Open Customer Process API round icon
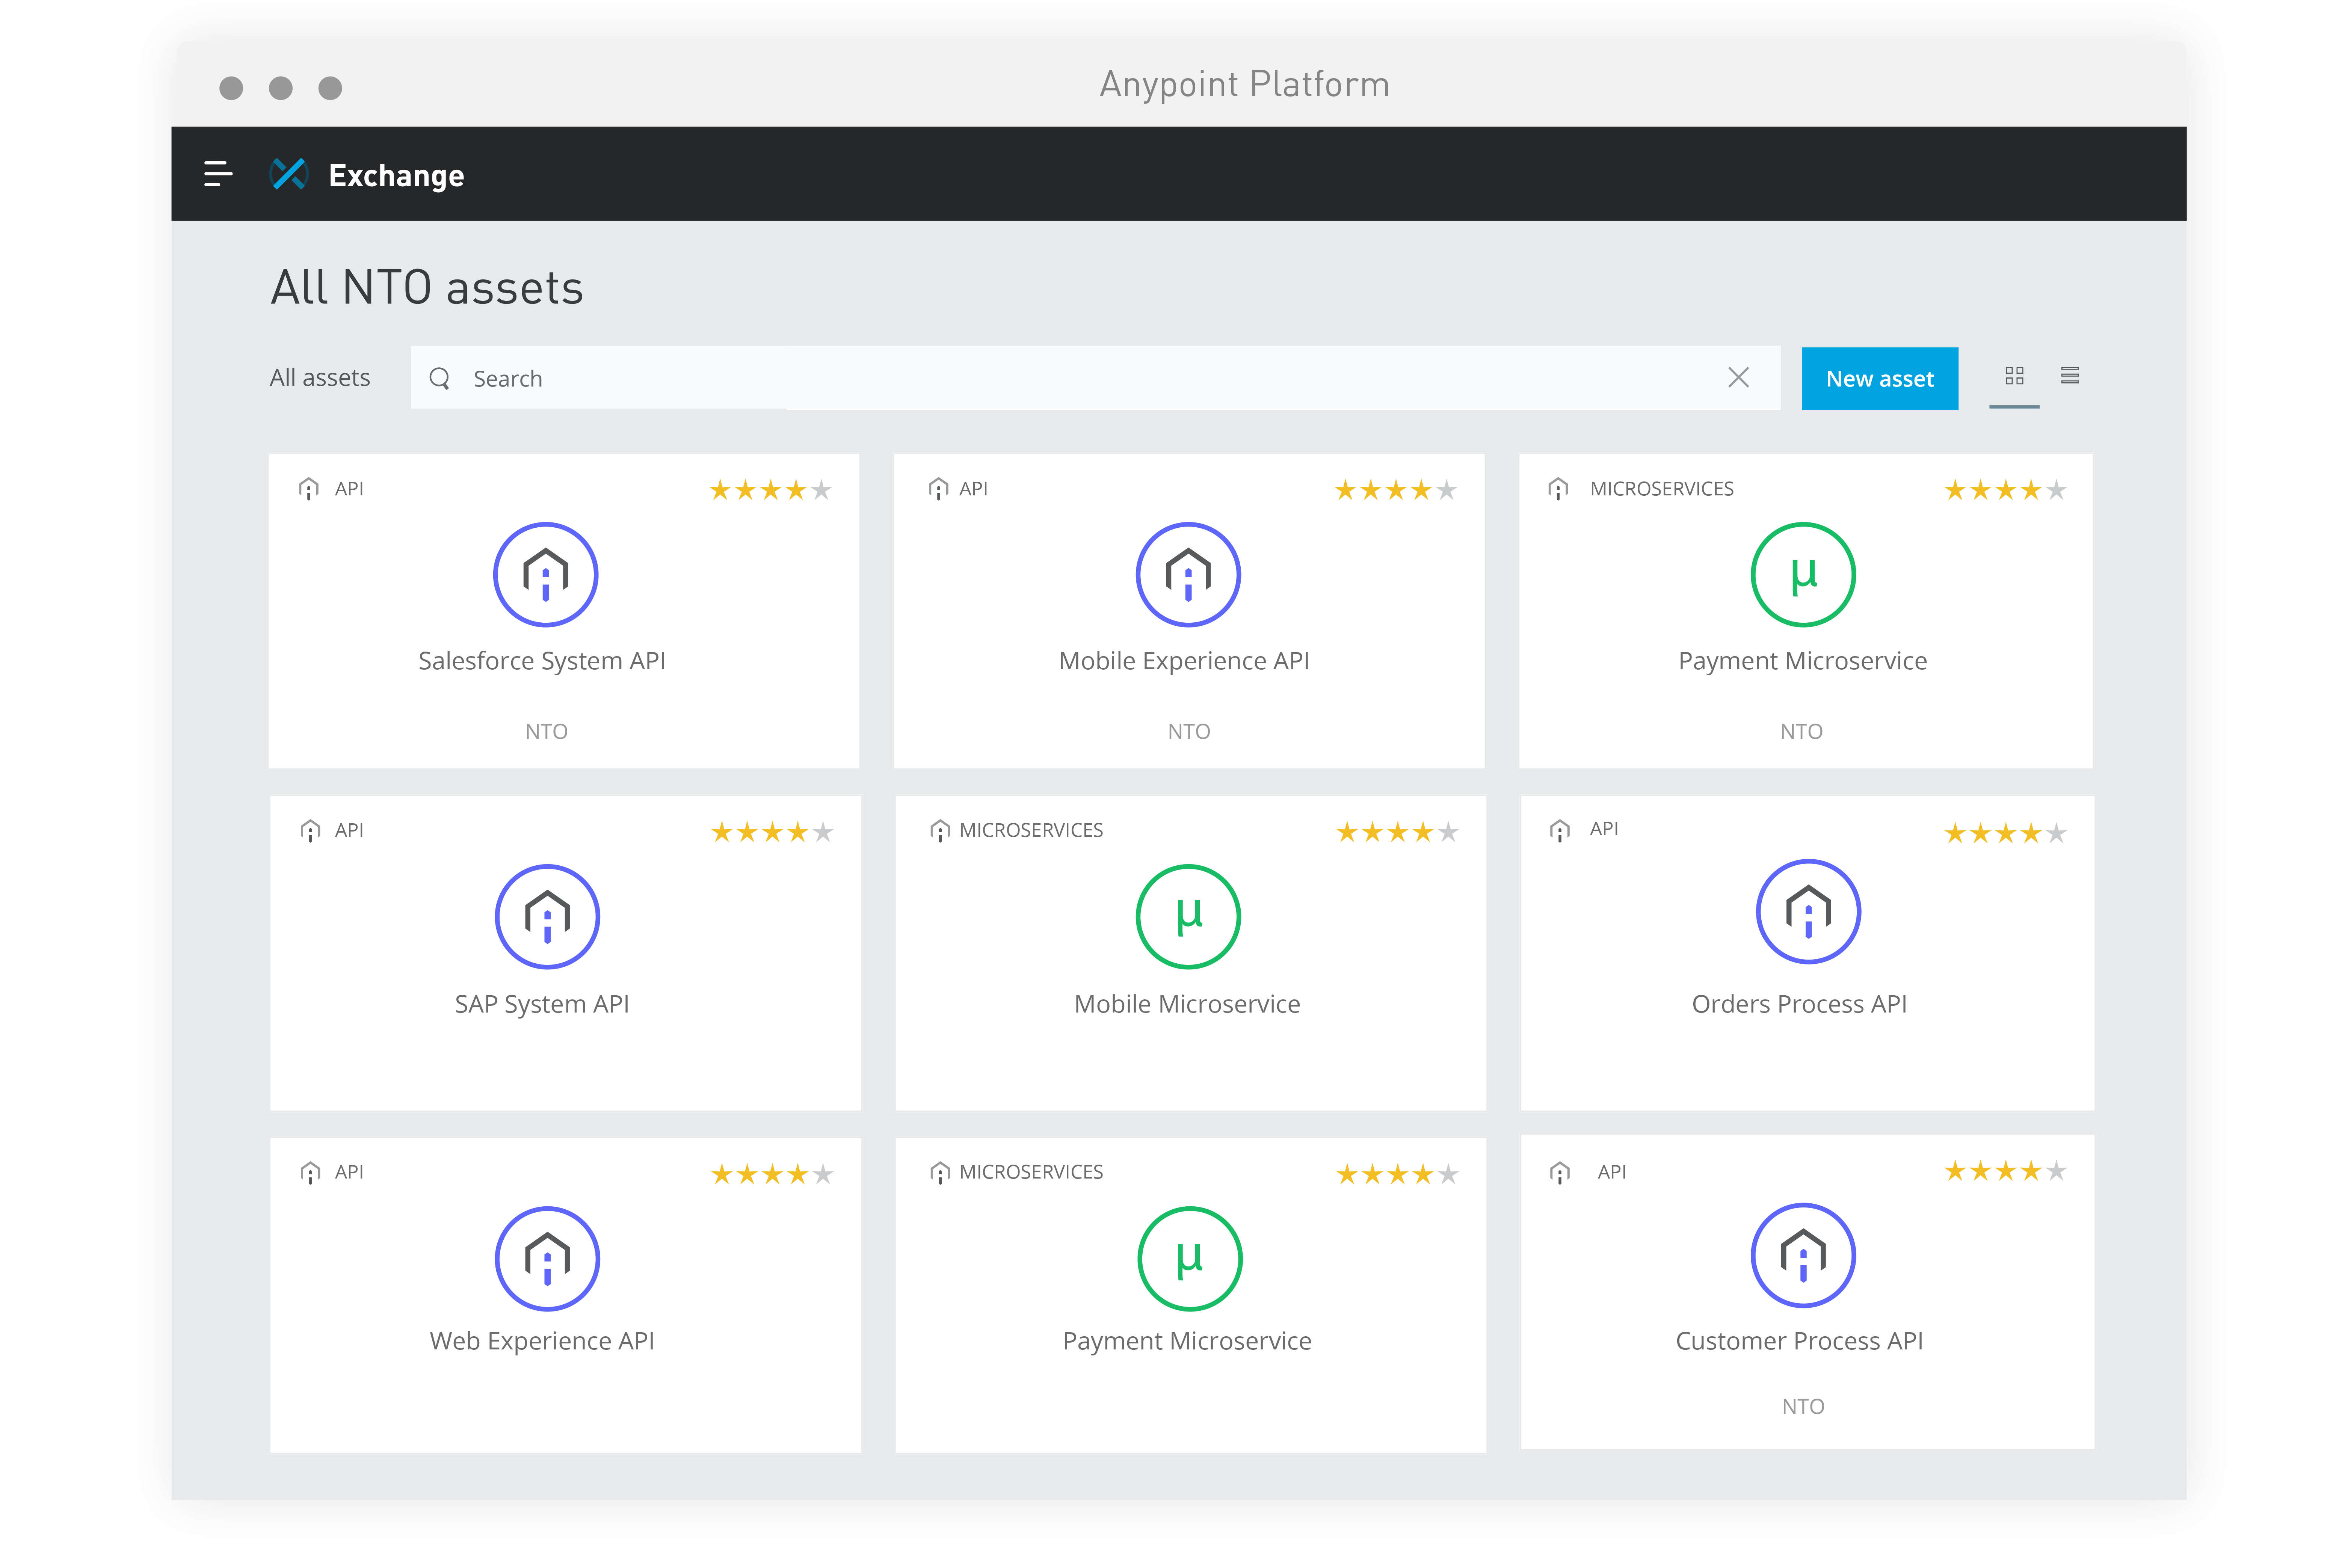Viewport: 2333px width, 1568px height. 1803,1256
